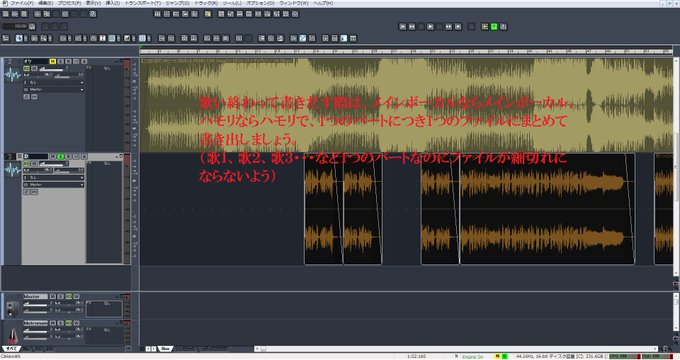Select the first vocal clip in track 3
This screenshot has width=680, height=360.
click(x=324, y=209)
